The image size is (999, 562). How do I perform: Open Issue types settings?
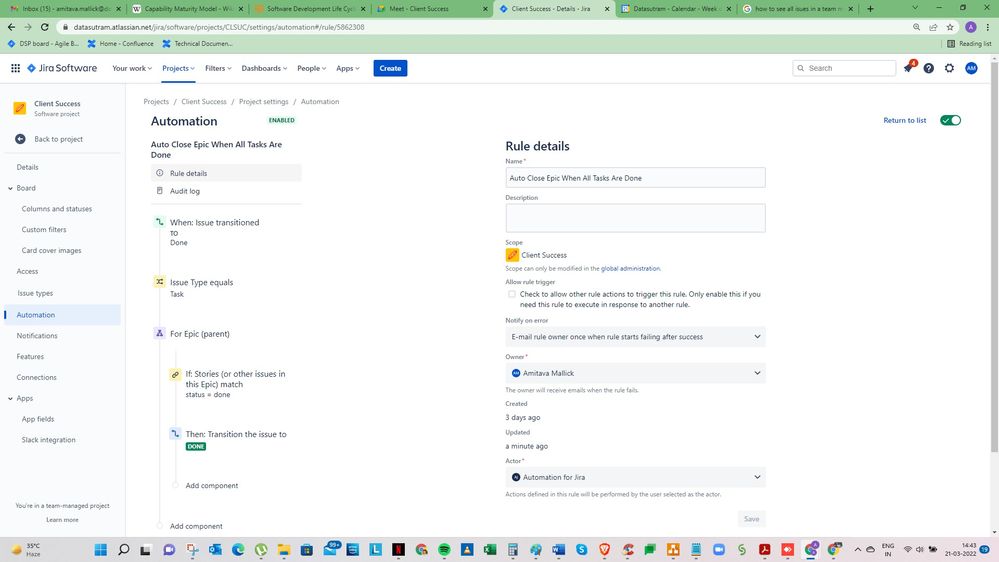tap(35, 293)
